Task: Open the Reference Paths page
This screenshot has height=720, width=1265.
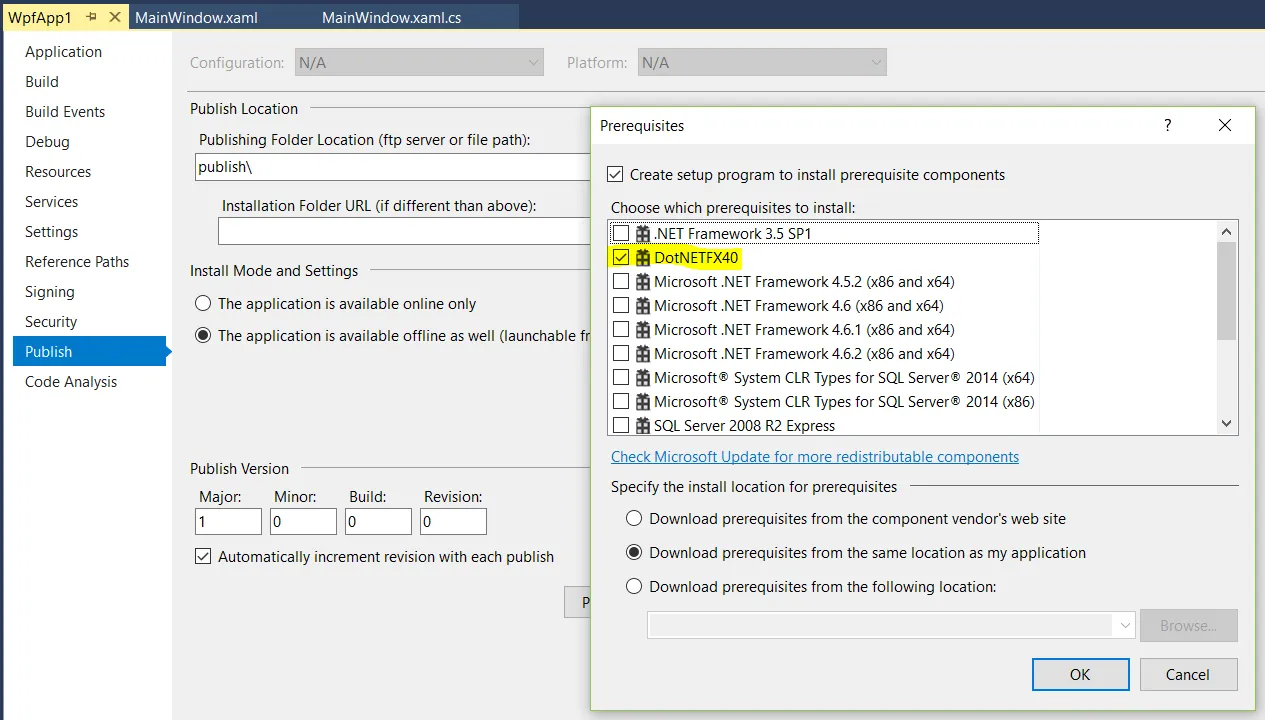Action: click(x=77, y=262)
